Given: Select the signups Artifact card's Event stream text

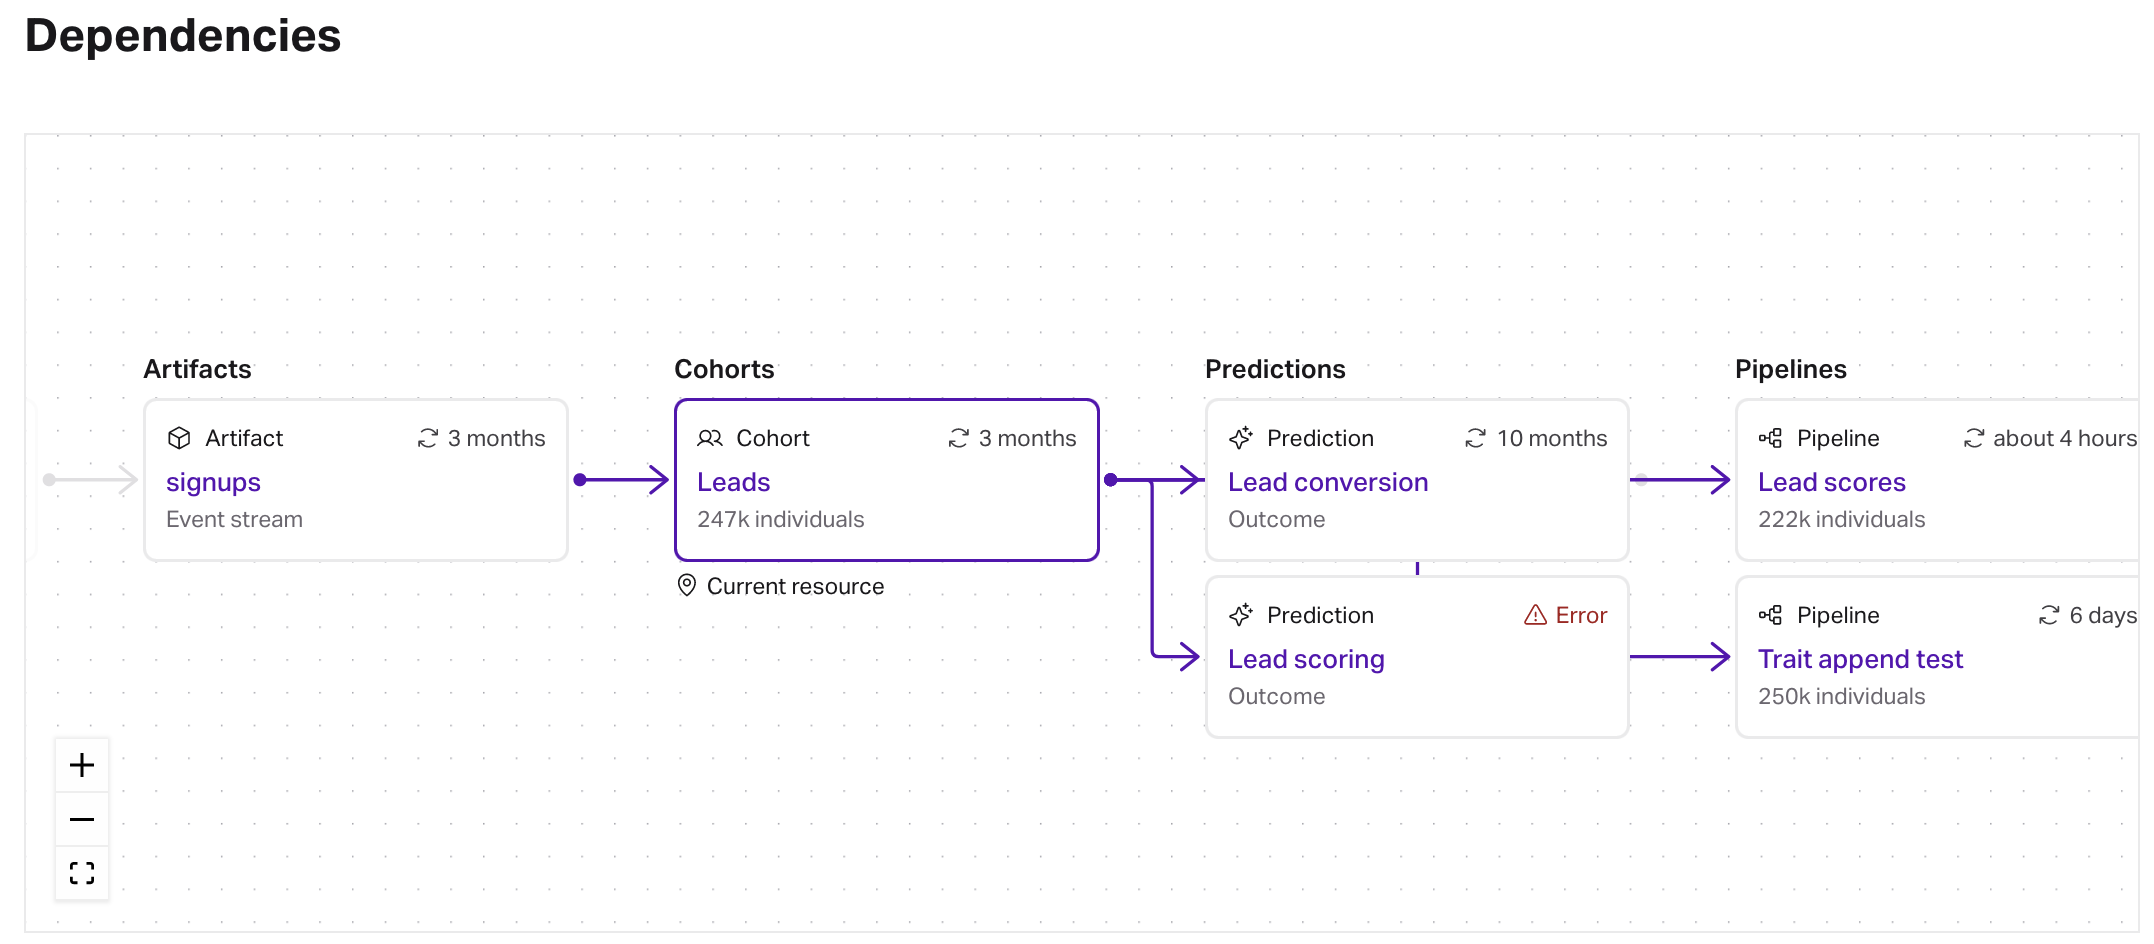Looking at the screenshot, I should [x=234, y=519].
